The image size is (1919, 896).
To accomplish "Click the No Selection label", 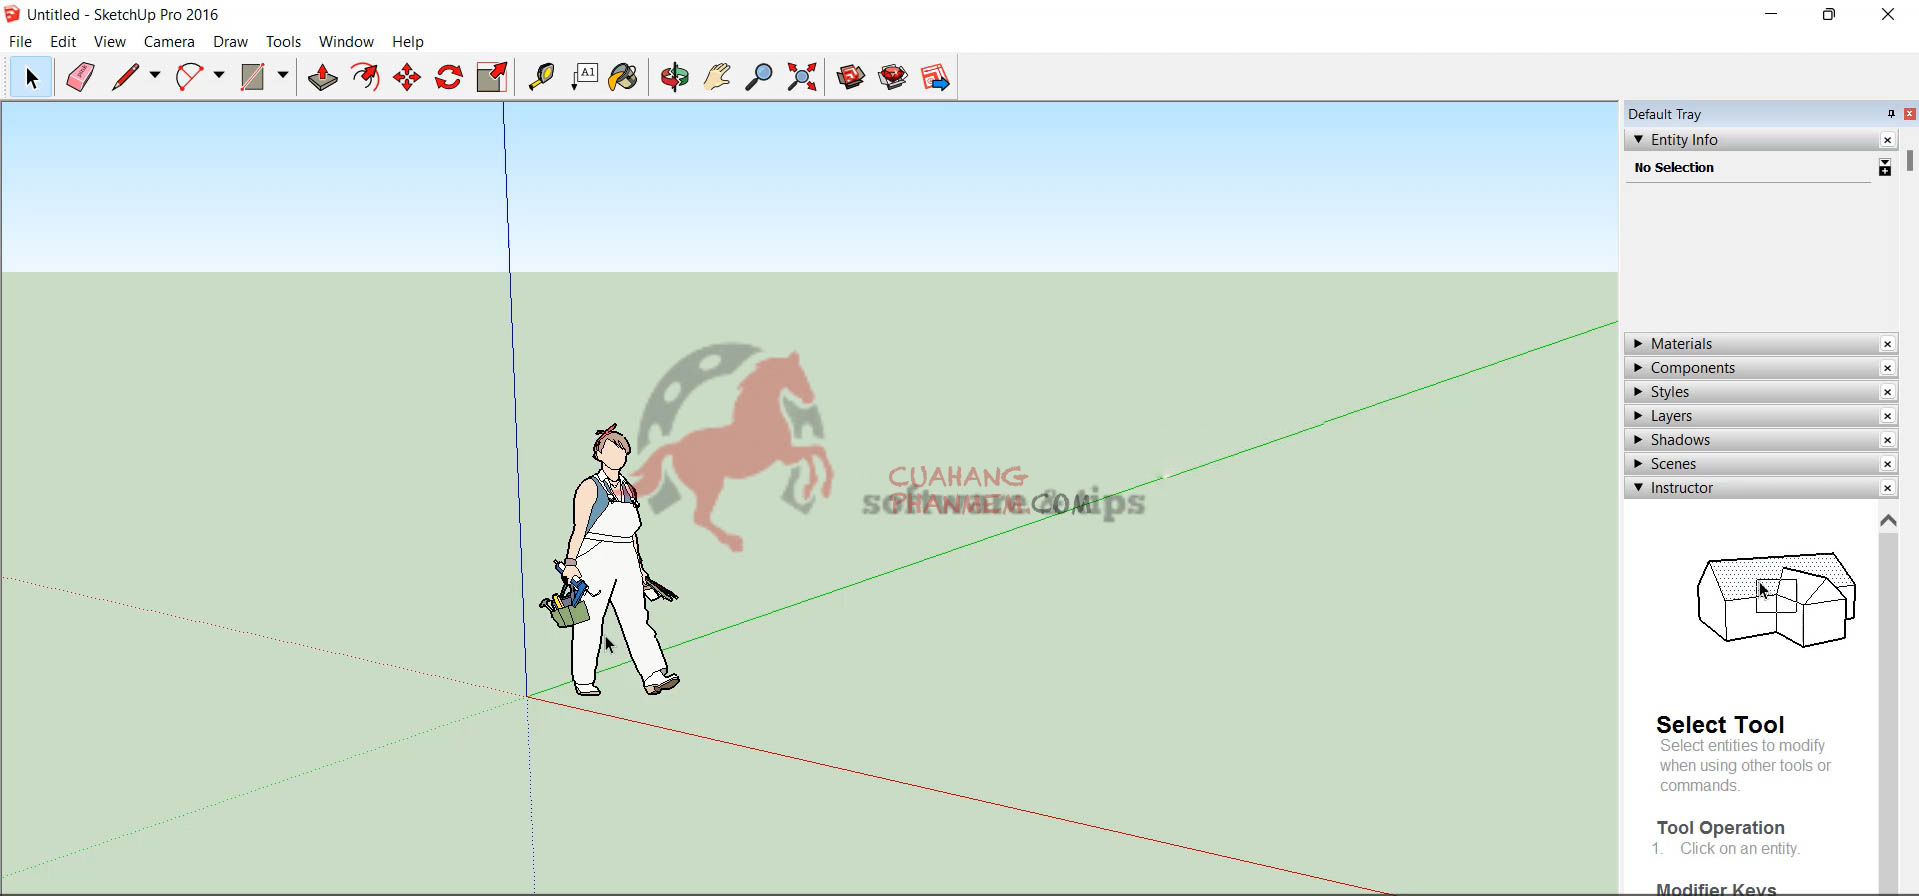I will click(x=1674, y=168).
